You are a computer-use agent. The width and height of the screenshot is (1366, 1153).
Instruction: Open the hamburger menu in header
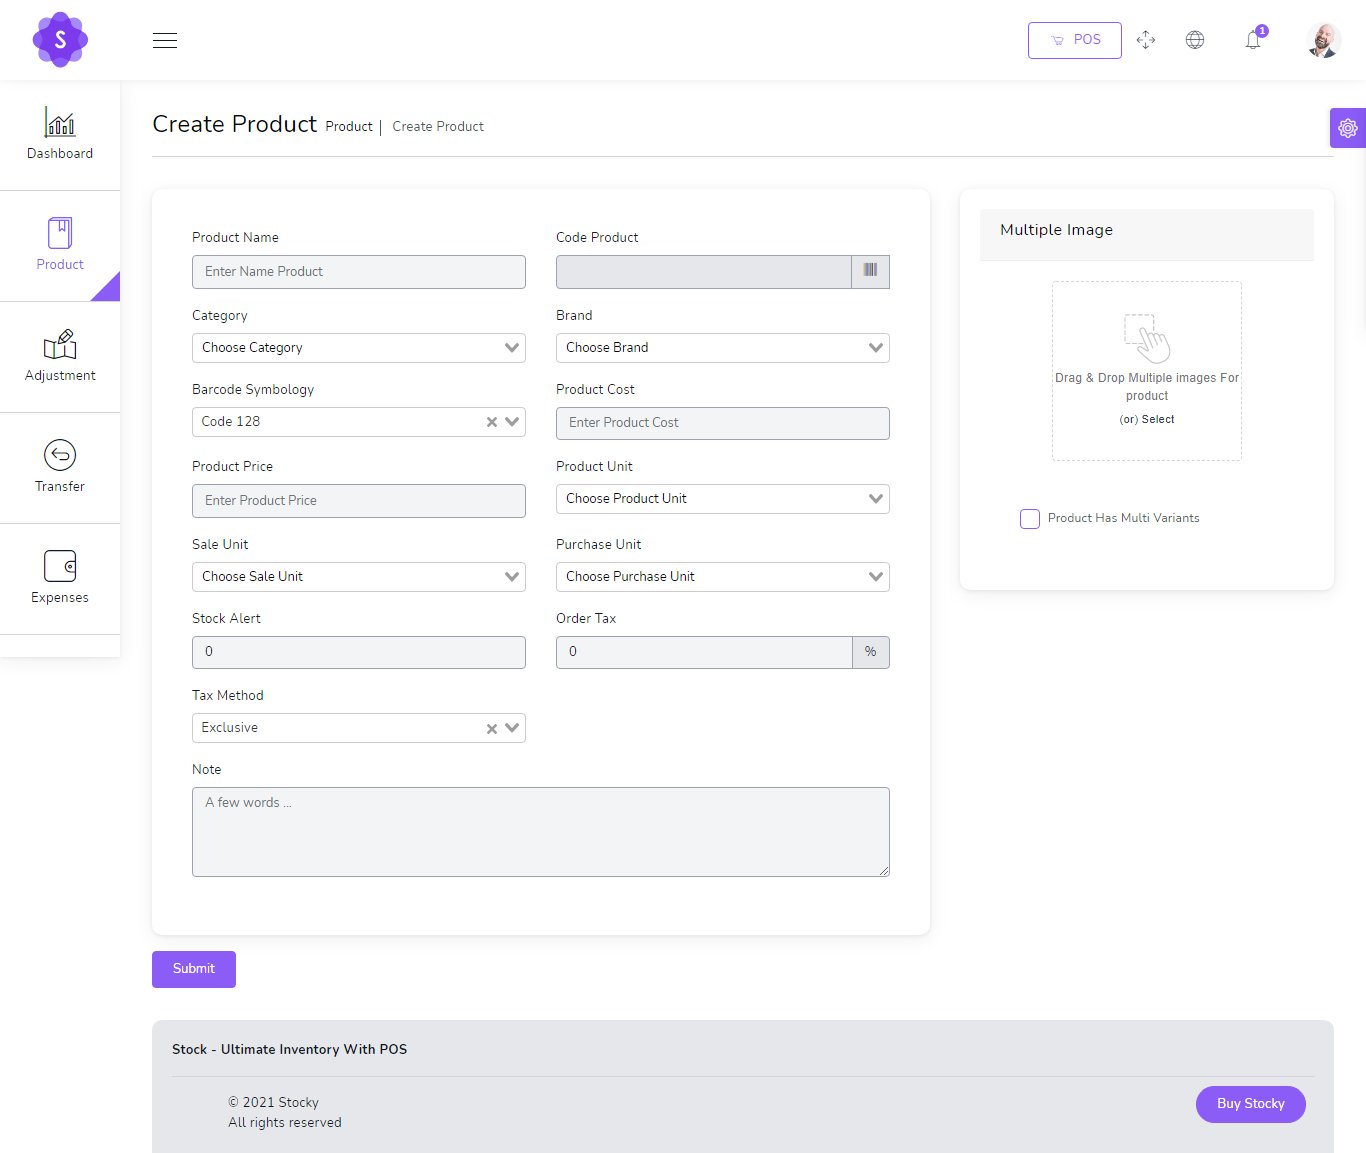(165, 40)
